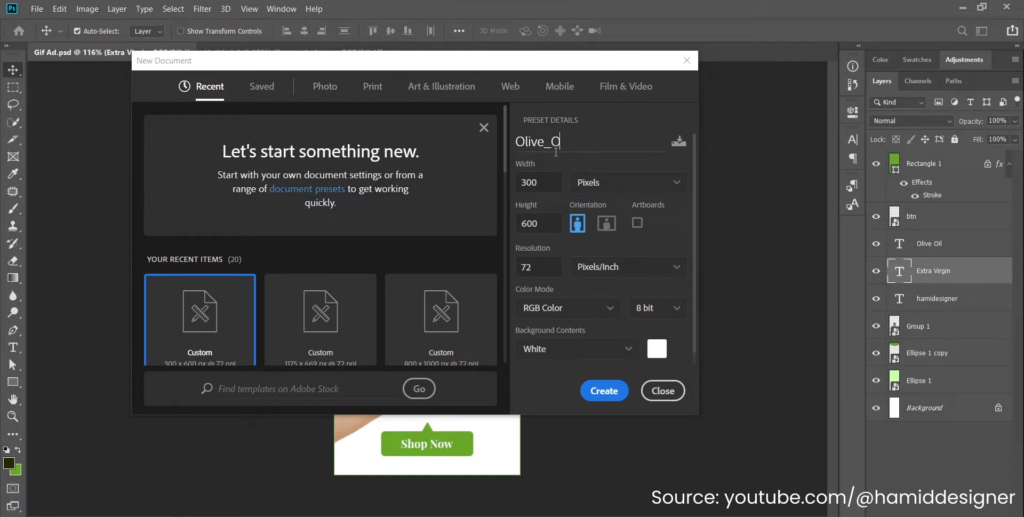Open Background Contents White dropdown
The height and width of the screenshot is (517, 1024).
tap(577, 349)
